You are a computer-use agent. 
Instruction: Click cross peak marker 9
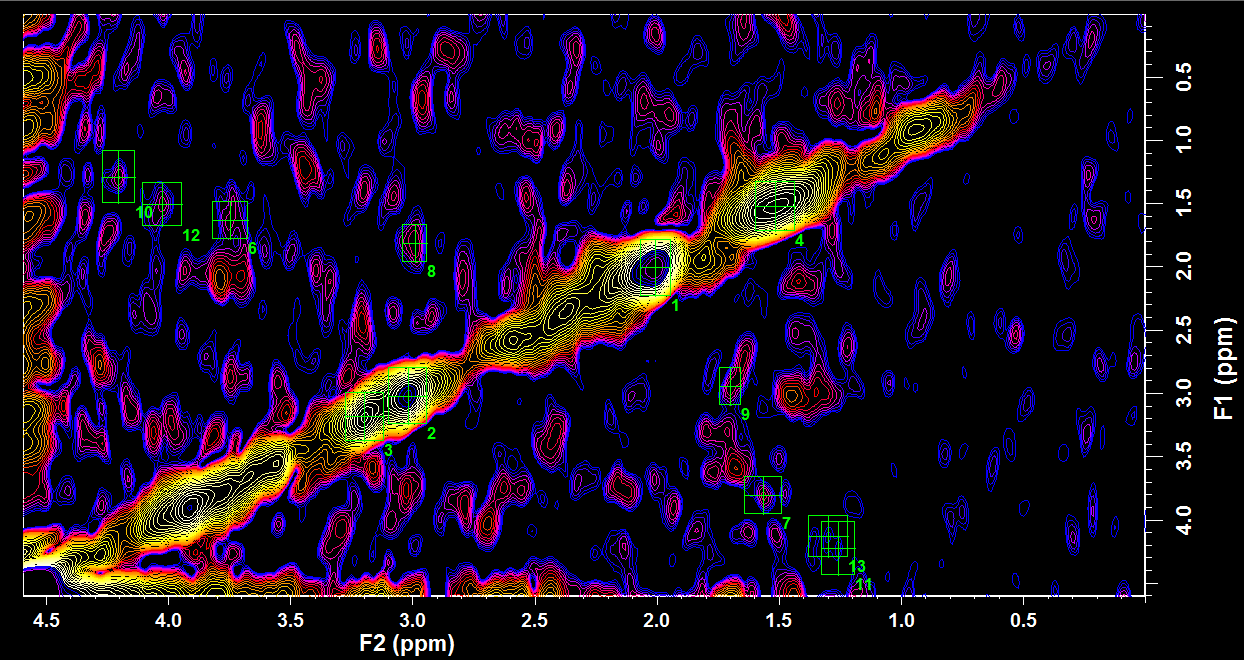point(730,385)
